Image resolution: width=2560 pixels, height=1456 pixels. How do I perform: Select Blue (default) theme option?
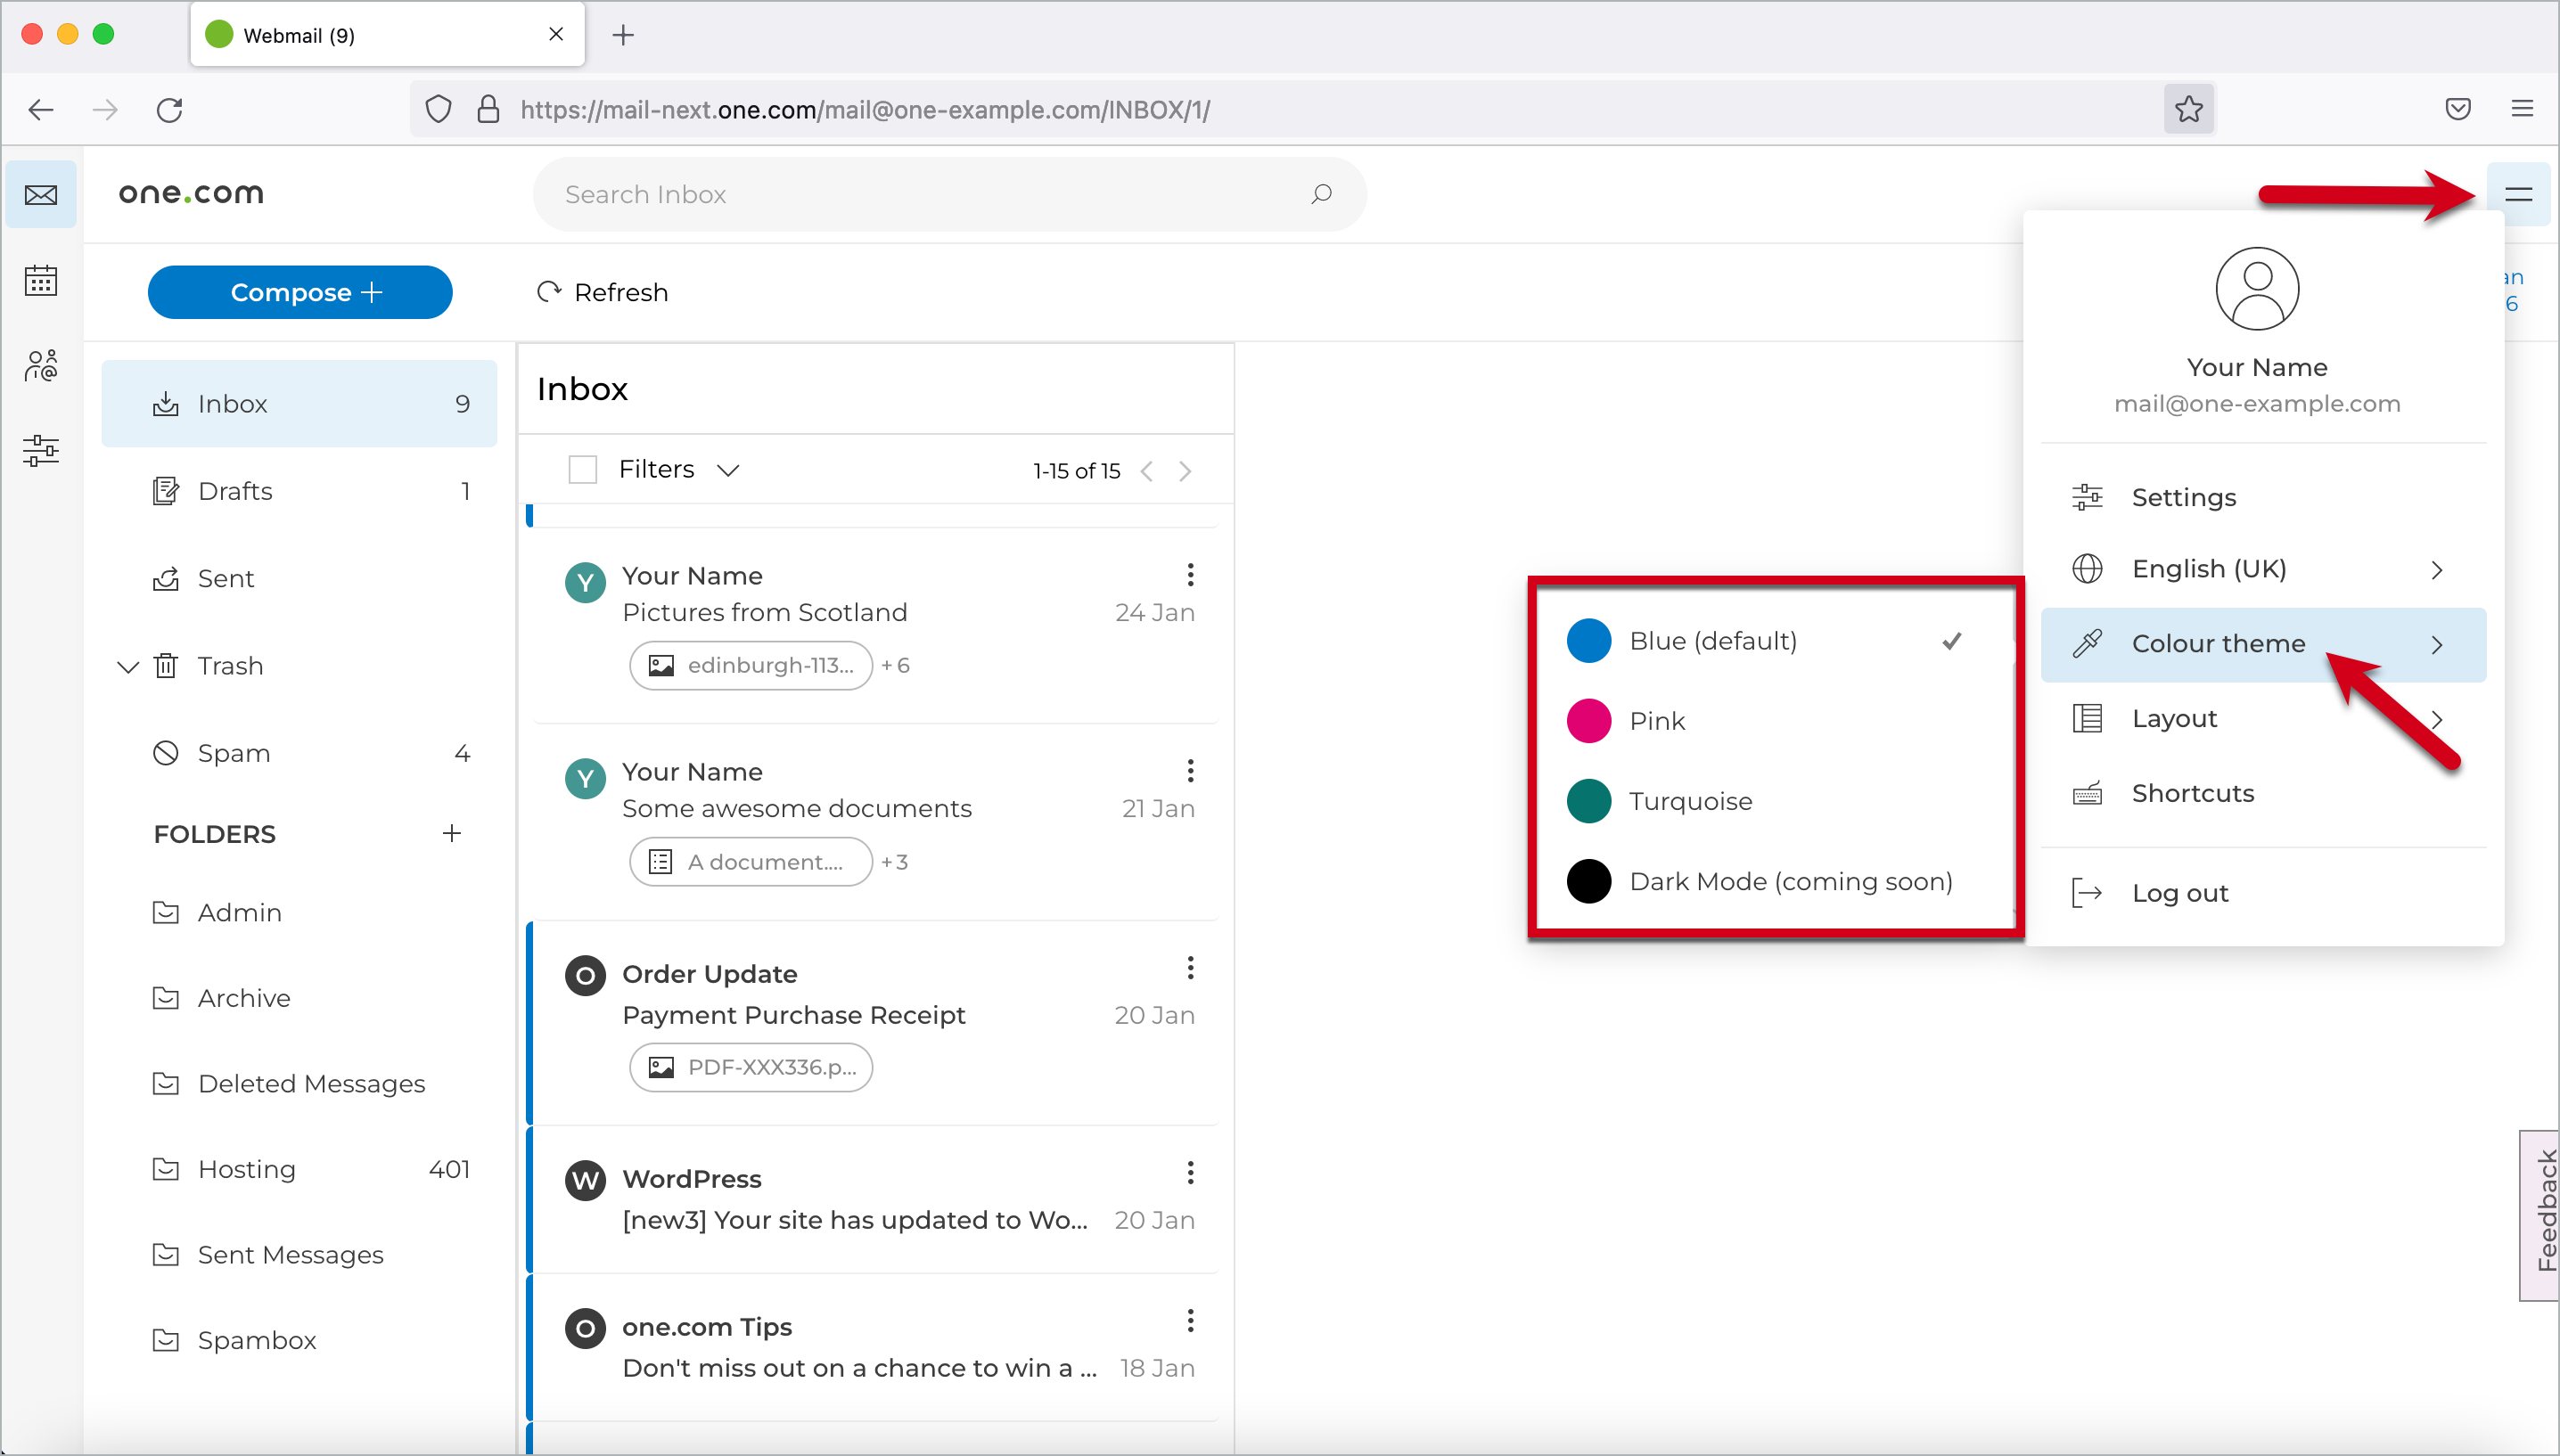pos(1712,641)
